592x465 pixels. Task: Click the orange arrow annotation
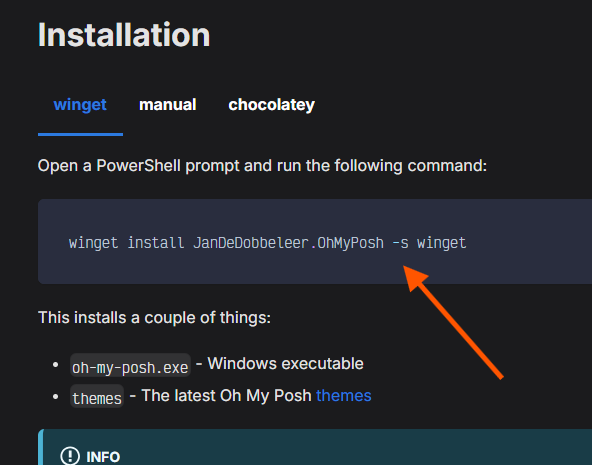pos(453,322)
